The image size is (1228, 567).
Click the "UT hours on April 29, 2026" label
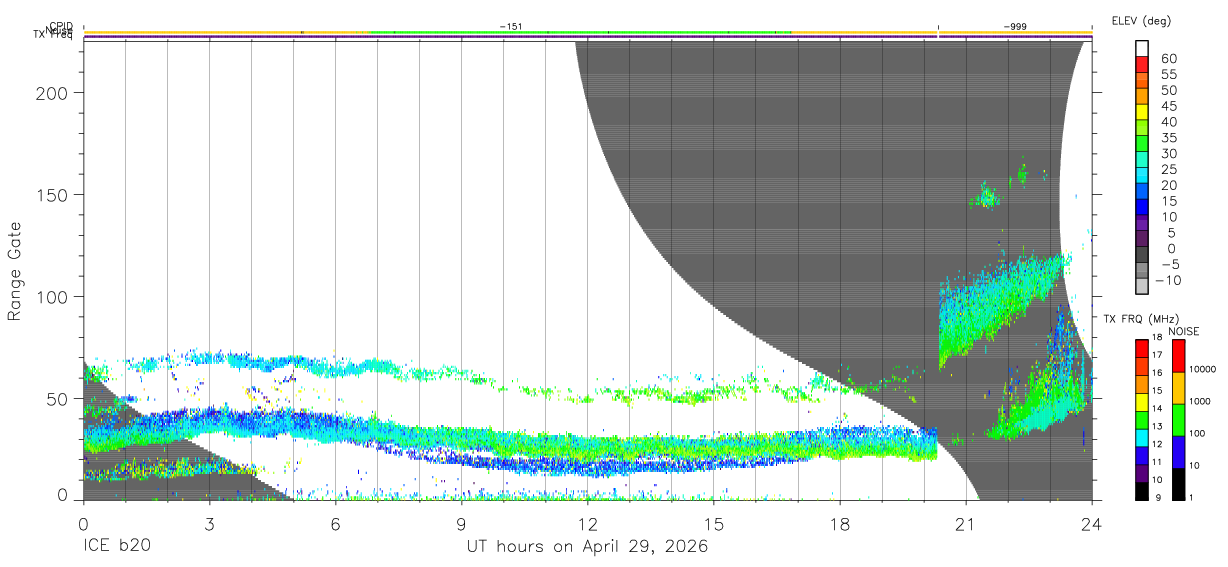tap(587, 547)
